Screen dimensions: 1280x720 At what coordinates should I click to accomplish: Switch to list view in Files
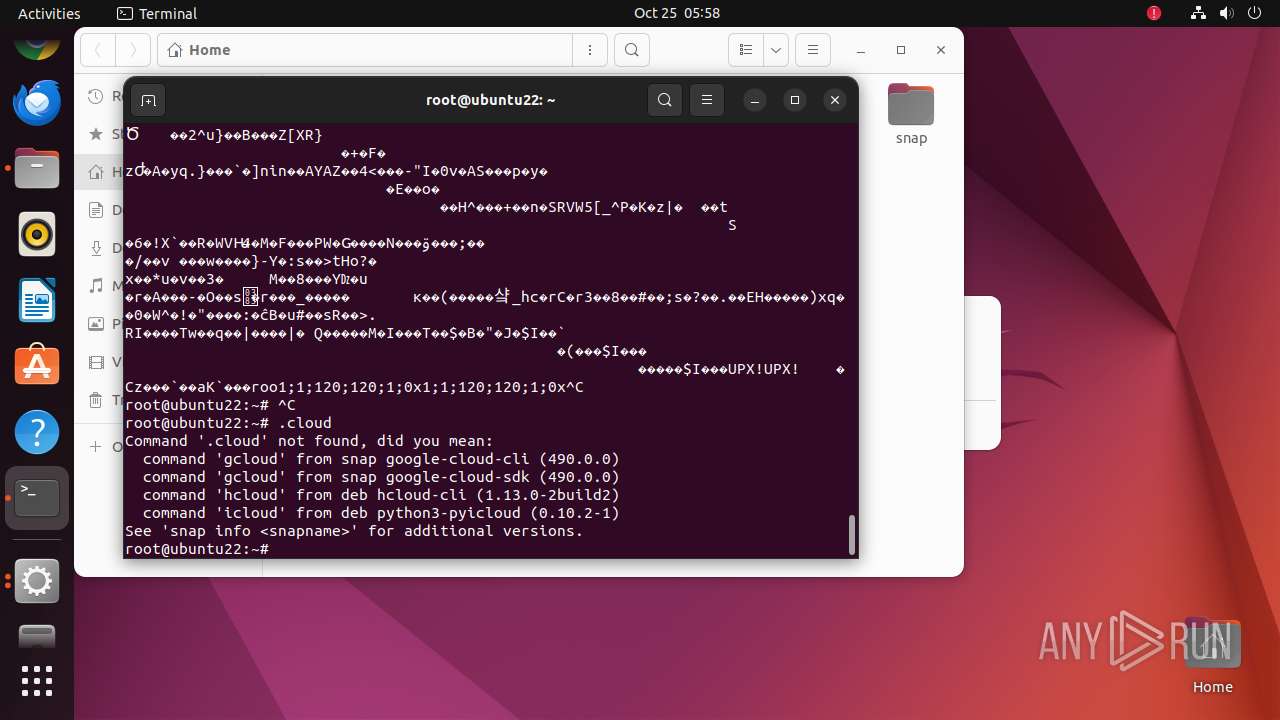[745, 50]
